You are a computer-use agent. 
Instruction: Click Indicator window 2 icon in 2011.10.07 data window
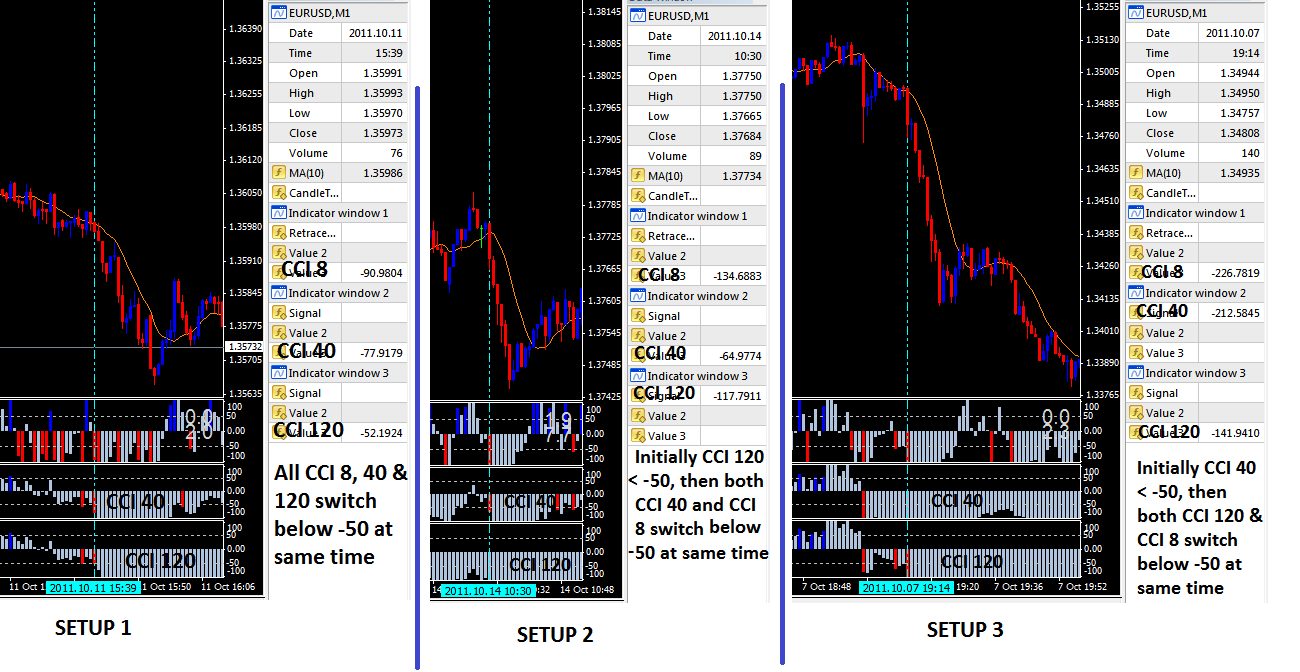tap(1135, 293)
